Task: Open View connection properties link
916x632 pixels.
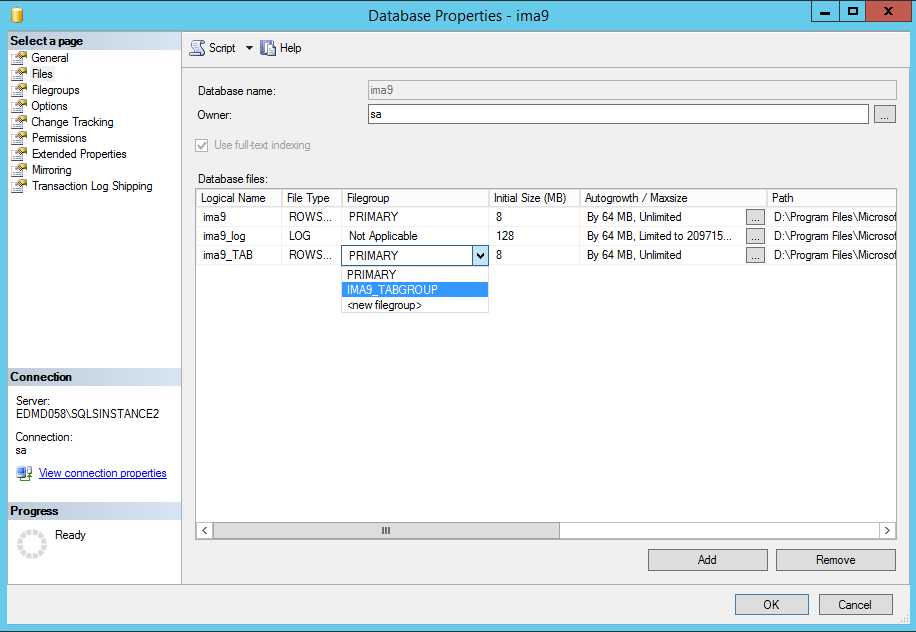Action: pyautogui.click(x=102, y=473)
